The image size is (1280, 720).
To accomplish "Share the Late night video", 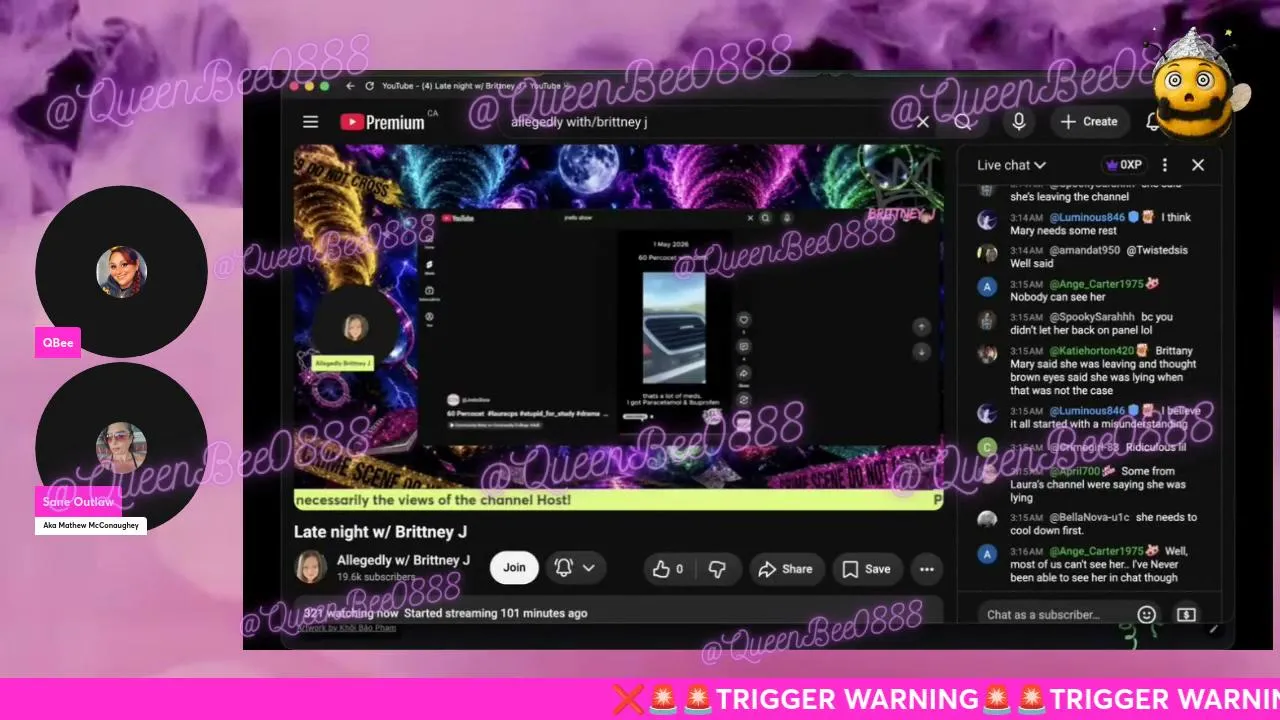I will (786, 569).
